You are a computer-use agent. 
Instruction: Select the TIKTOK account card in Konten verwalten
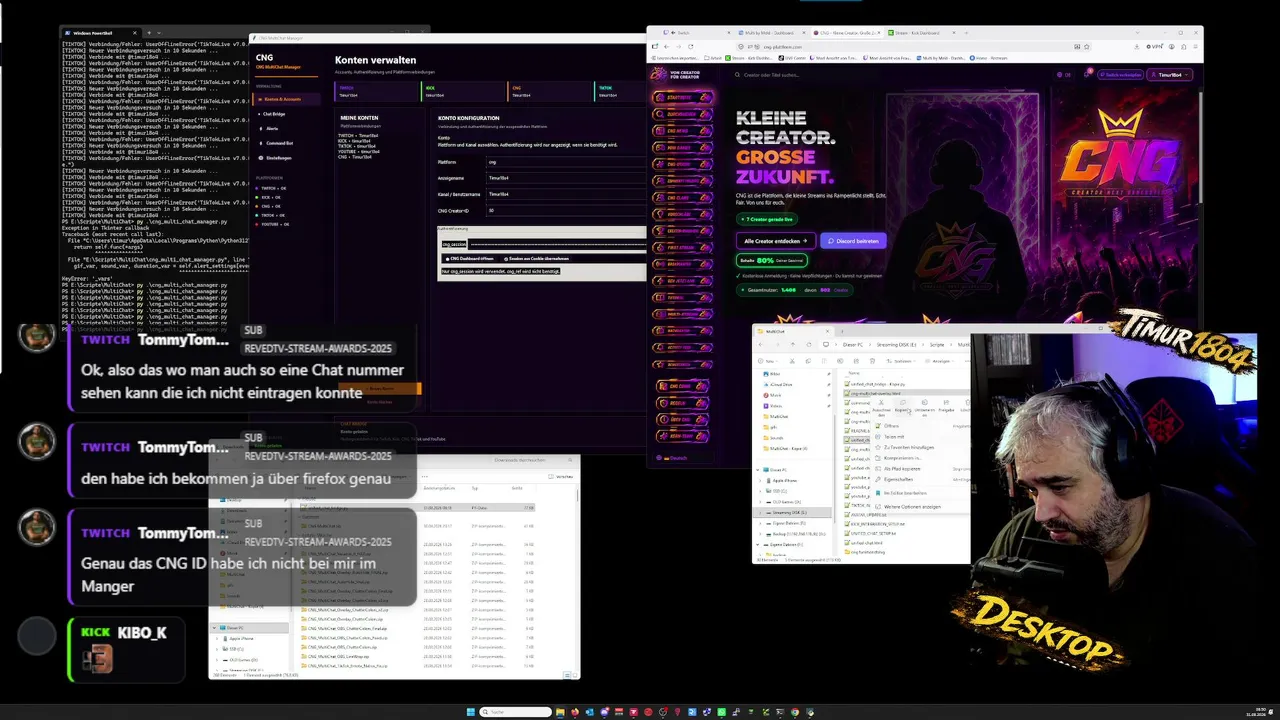[620, 91]
